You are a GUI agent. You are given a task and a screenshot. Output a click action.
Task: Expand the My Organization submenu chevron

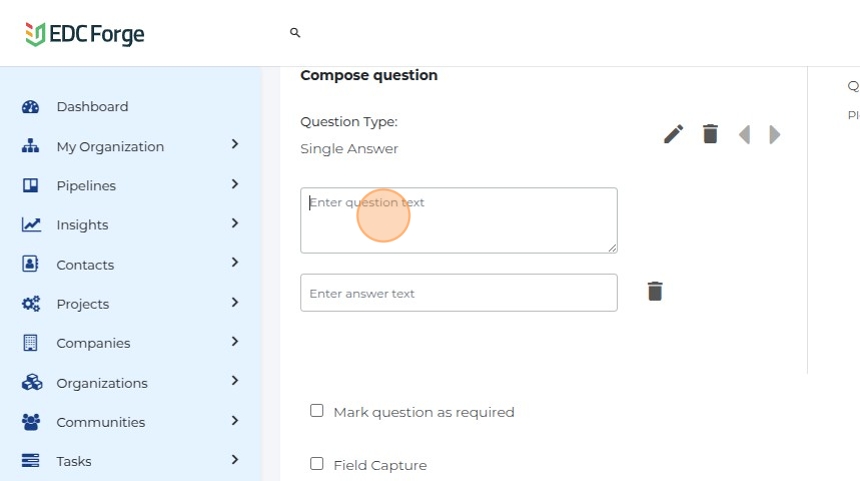click(x=235, y=145)
